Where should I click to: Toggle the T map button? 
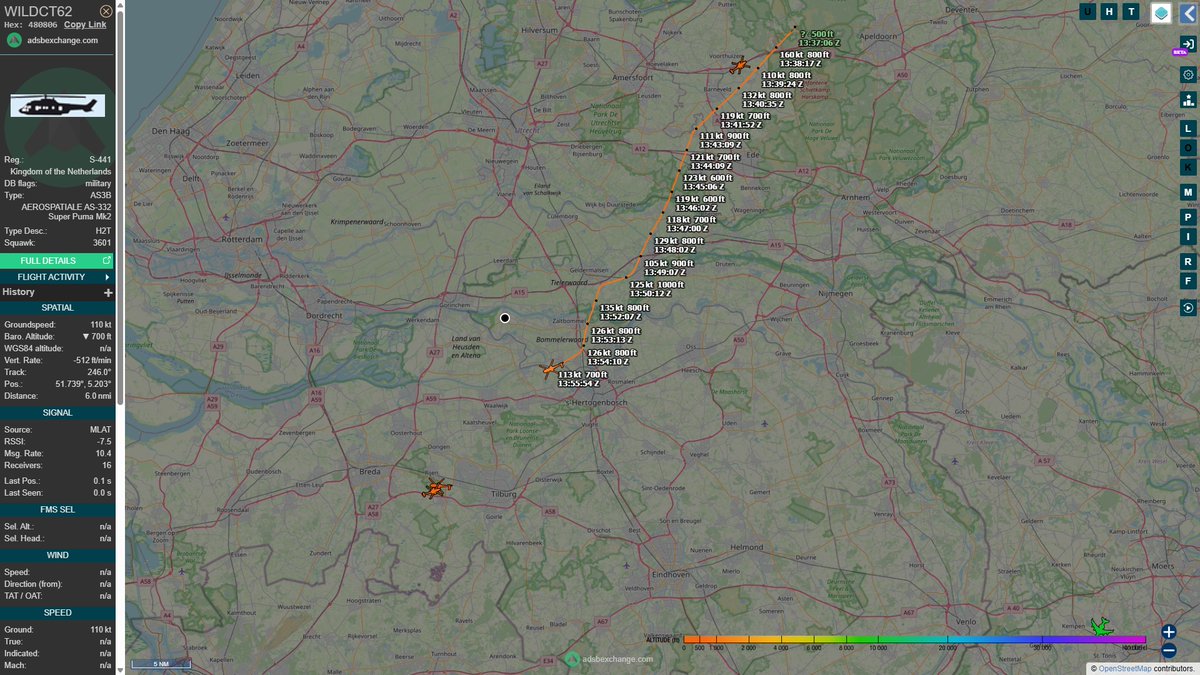click(x=1131, y=12)
